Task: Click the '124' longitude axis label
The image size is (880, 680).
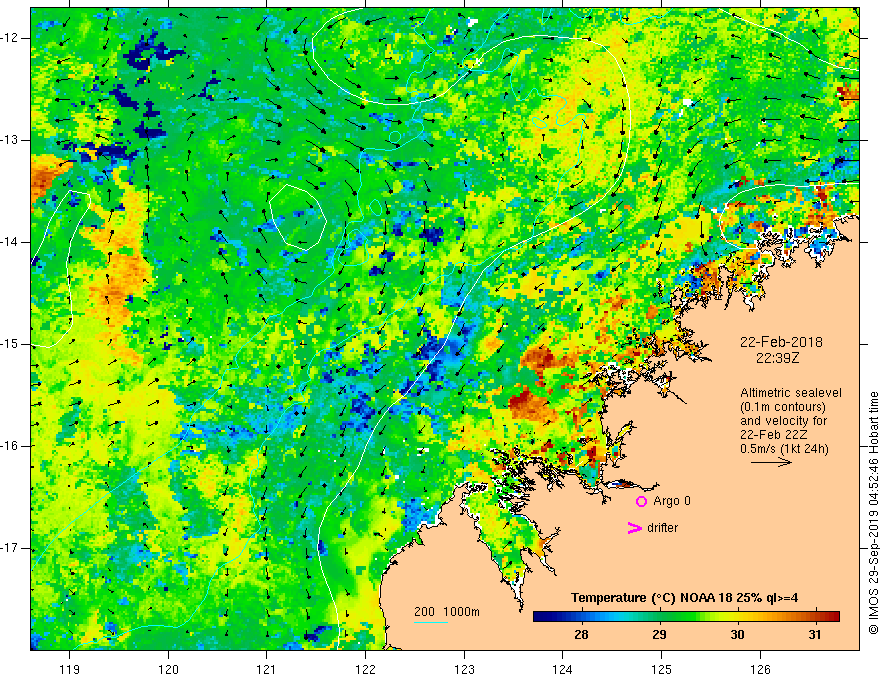Action: click(x=562, y=669)
